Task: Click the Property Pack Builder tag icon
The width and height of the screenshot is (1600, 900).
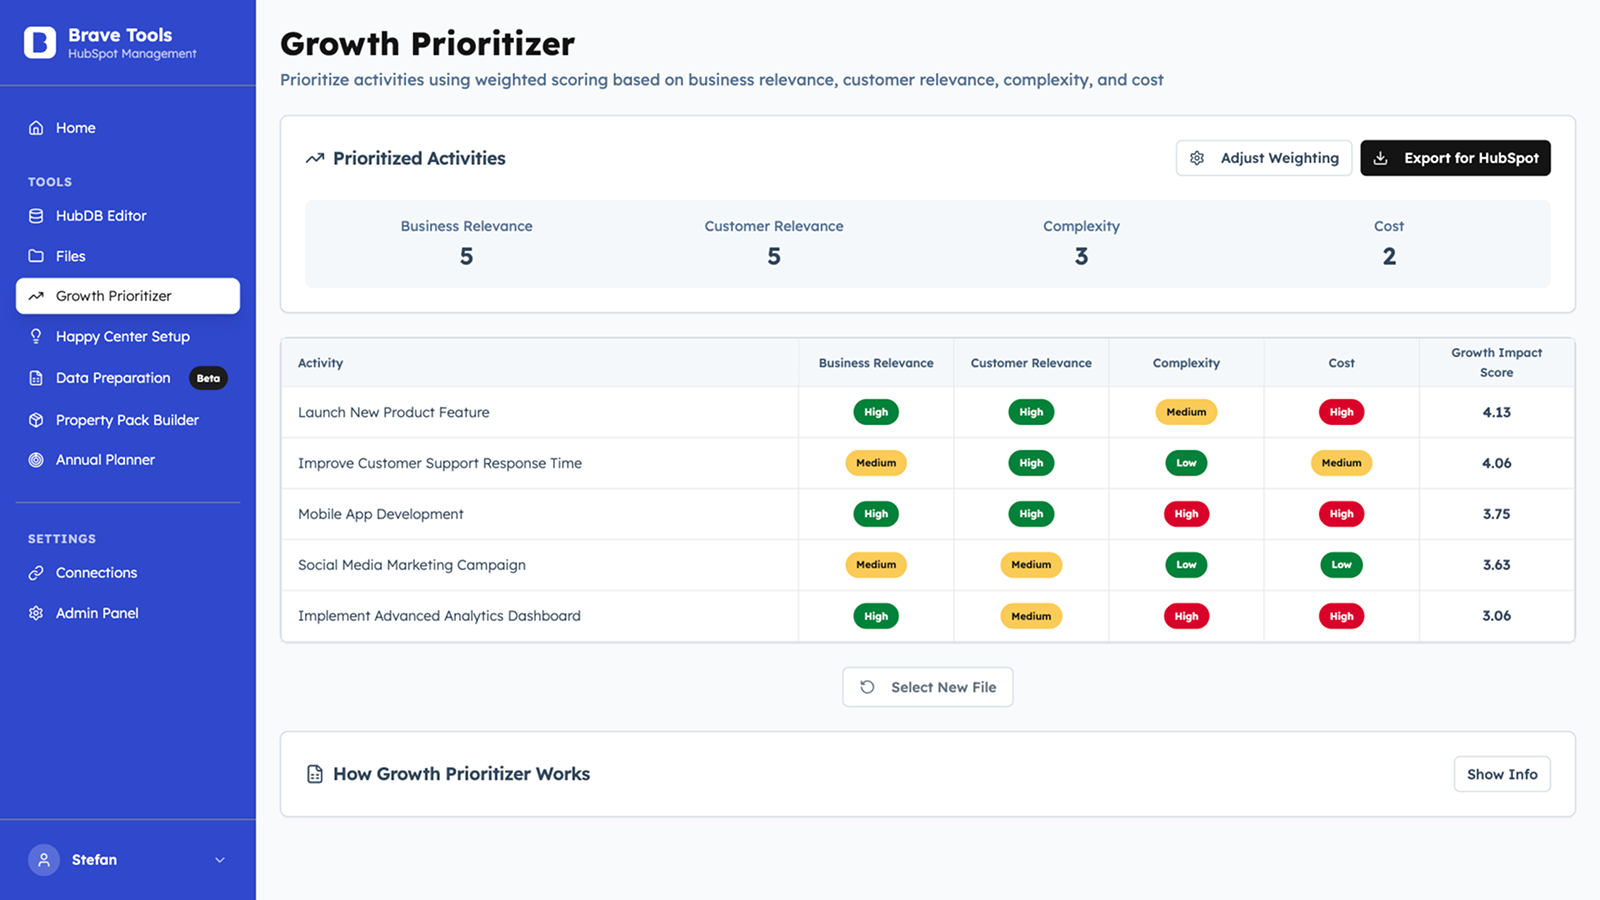Action: pyautogui.click(x=36, y=419)
